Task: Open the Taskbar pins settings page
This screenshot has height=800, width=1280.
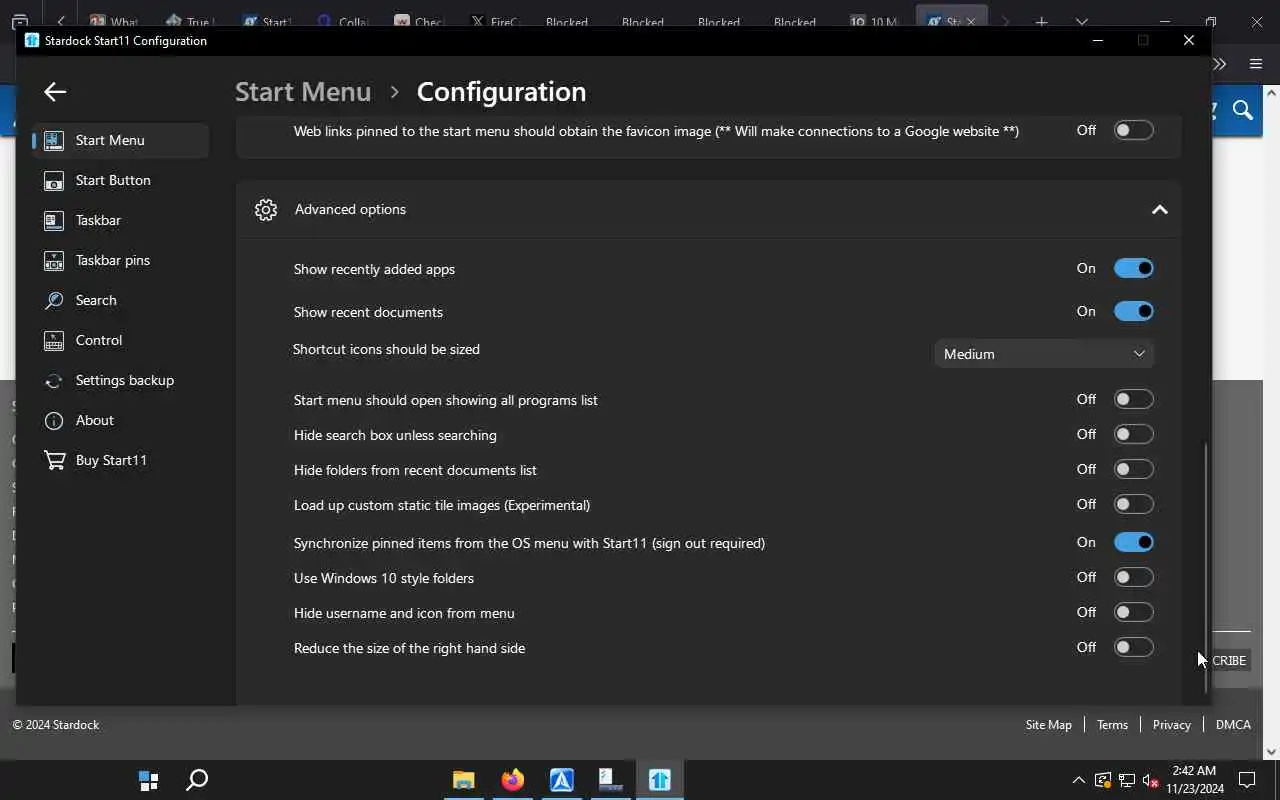Action: (x=121, y=260)
